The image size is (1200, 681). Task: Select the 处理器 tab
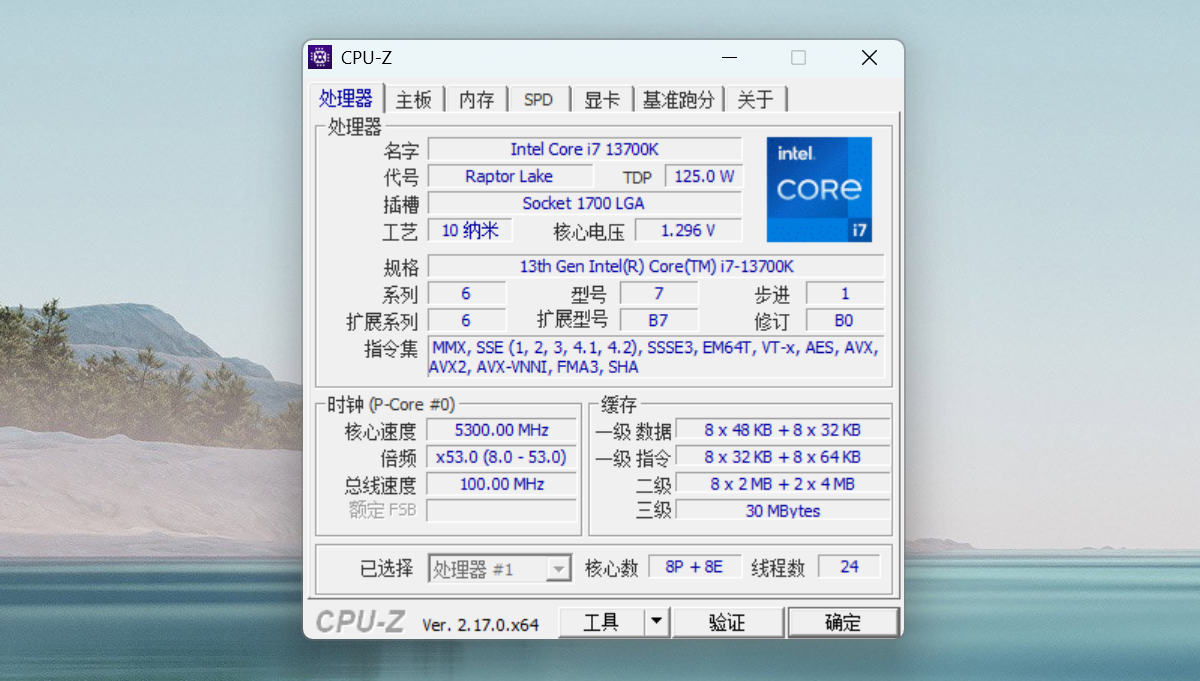(346, 99)
